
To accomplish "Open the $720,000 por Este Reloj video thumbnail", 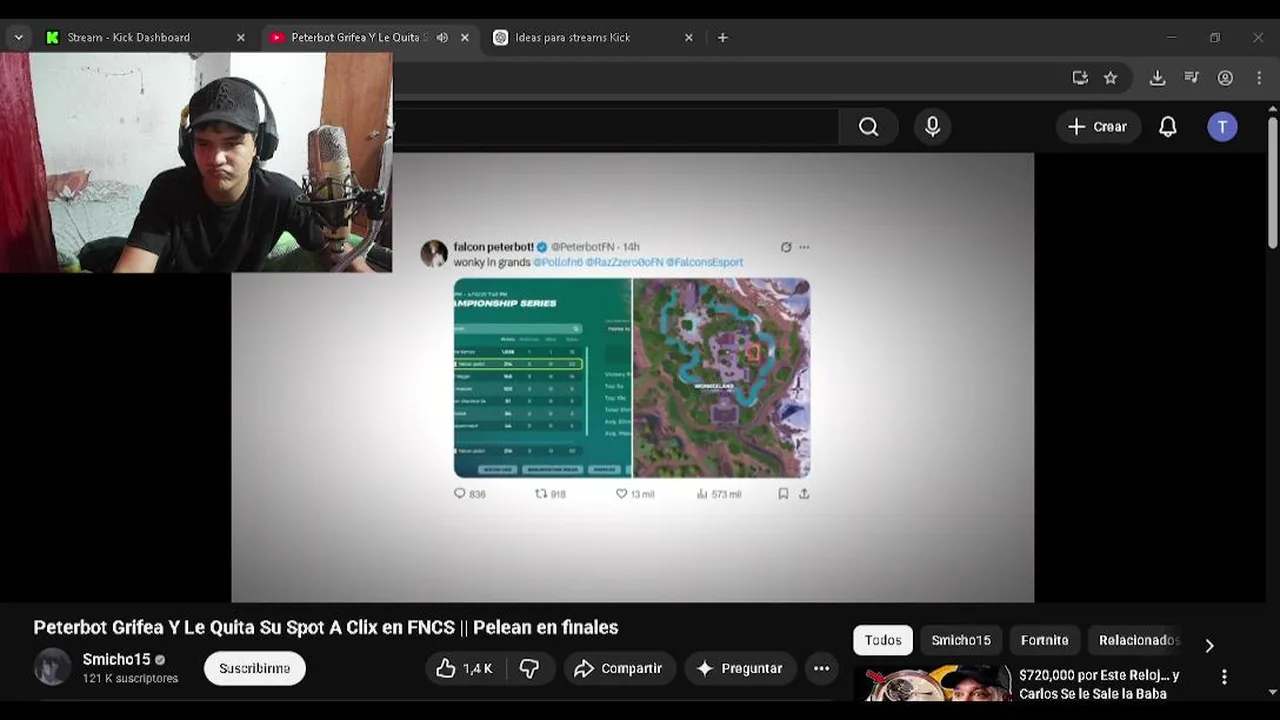I will coord(932,683).
